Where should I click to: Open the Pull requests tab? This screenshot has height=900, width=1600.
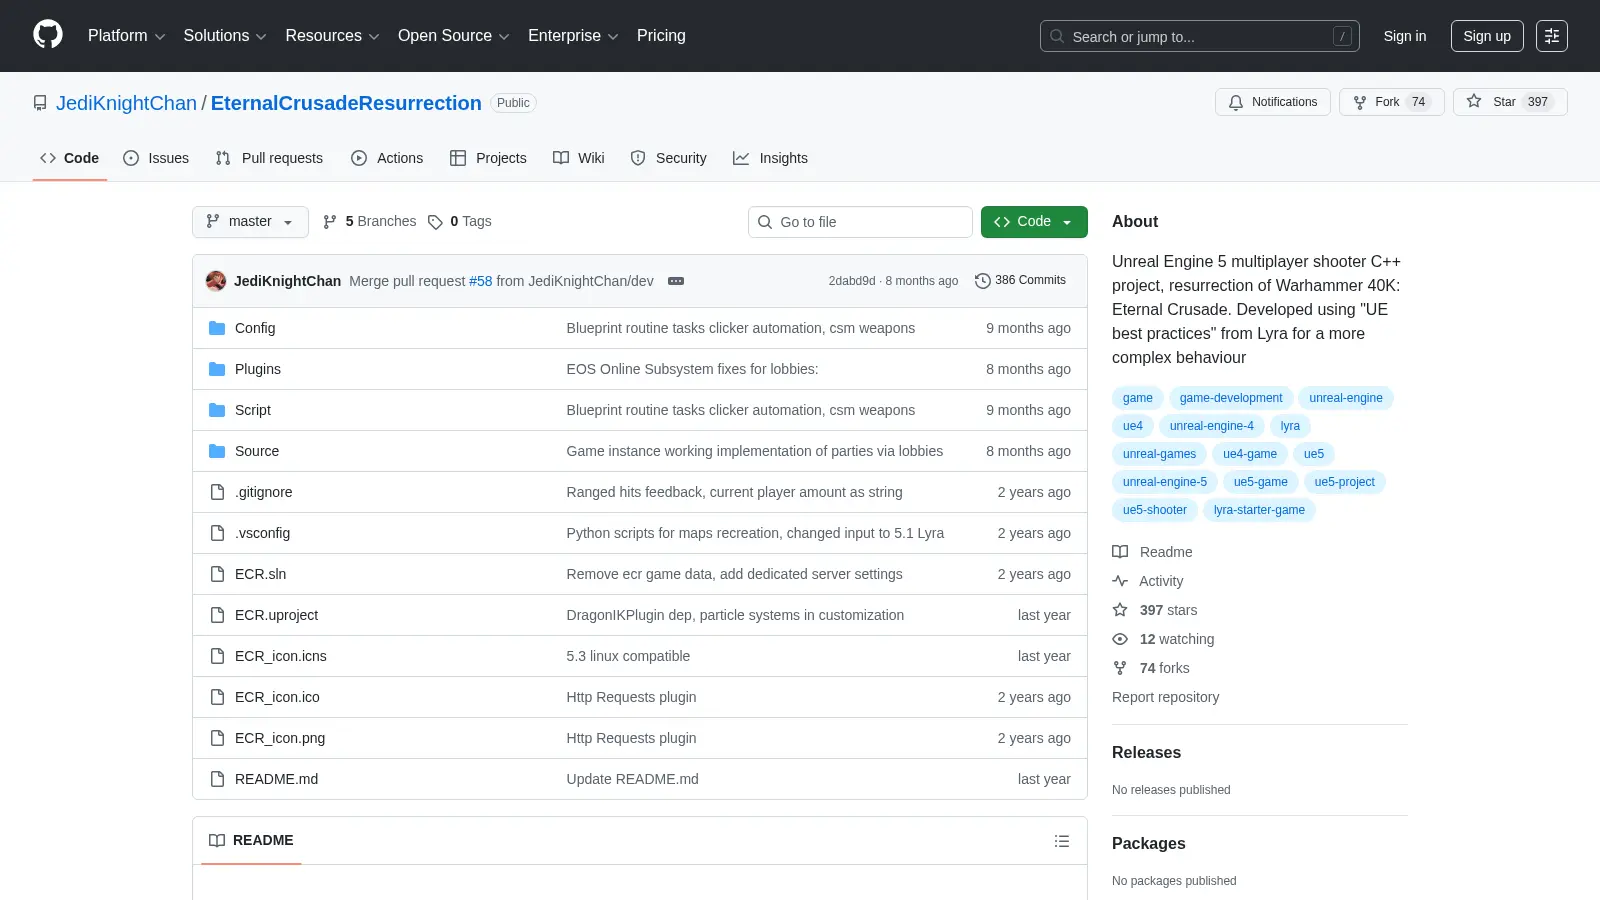coord(269,158)
